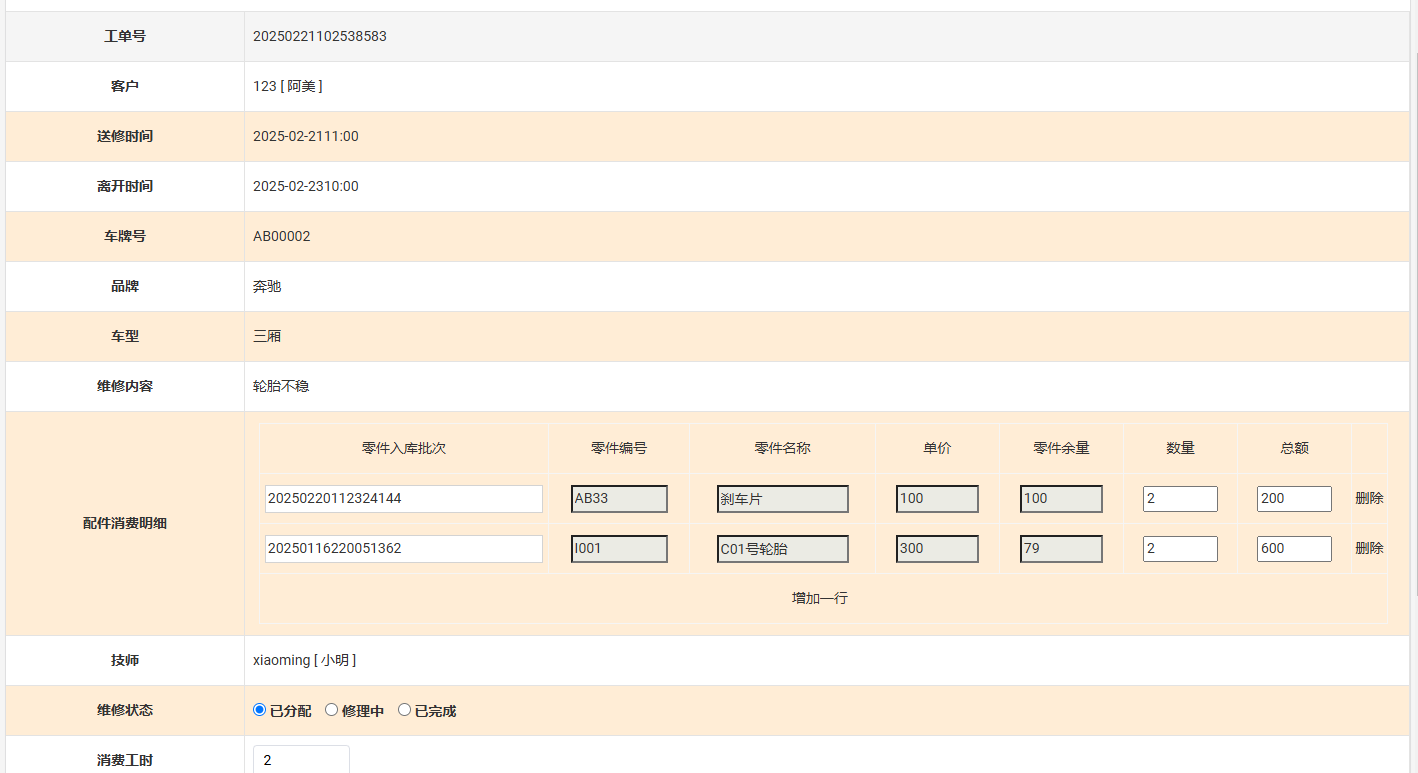Click the total amount field showing 200
This screenshot has width=1418, height=773.
[x=1294, y=499]
